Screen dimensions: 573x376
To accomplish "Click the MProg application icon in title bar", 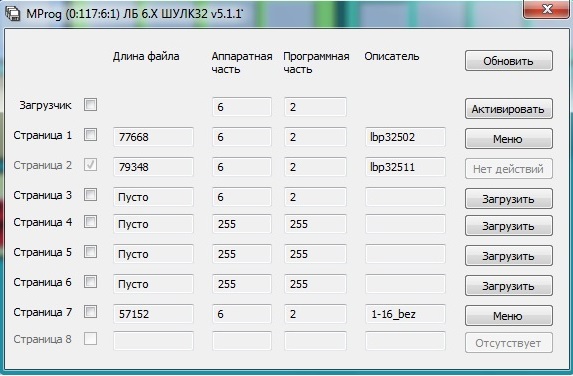I will (13, 14).
